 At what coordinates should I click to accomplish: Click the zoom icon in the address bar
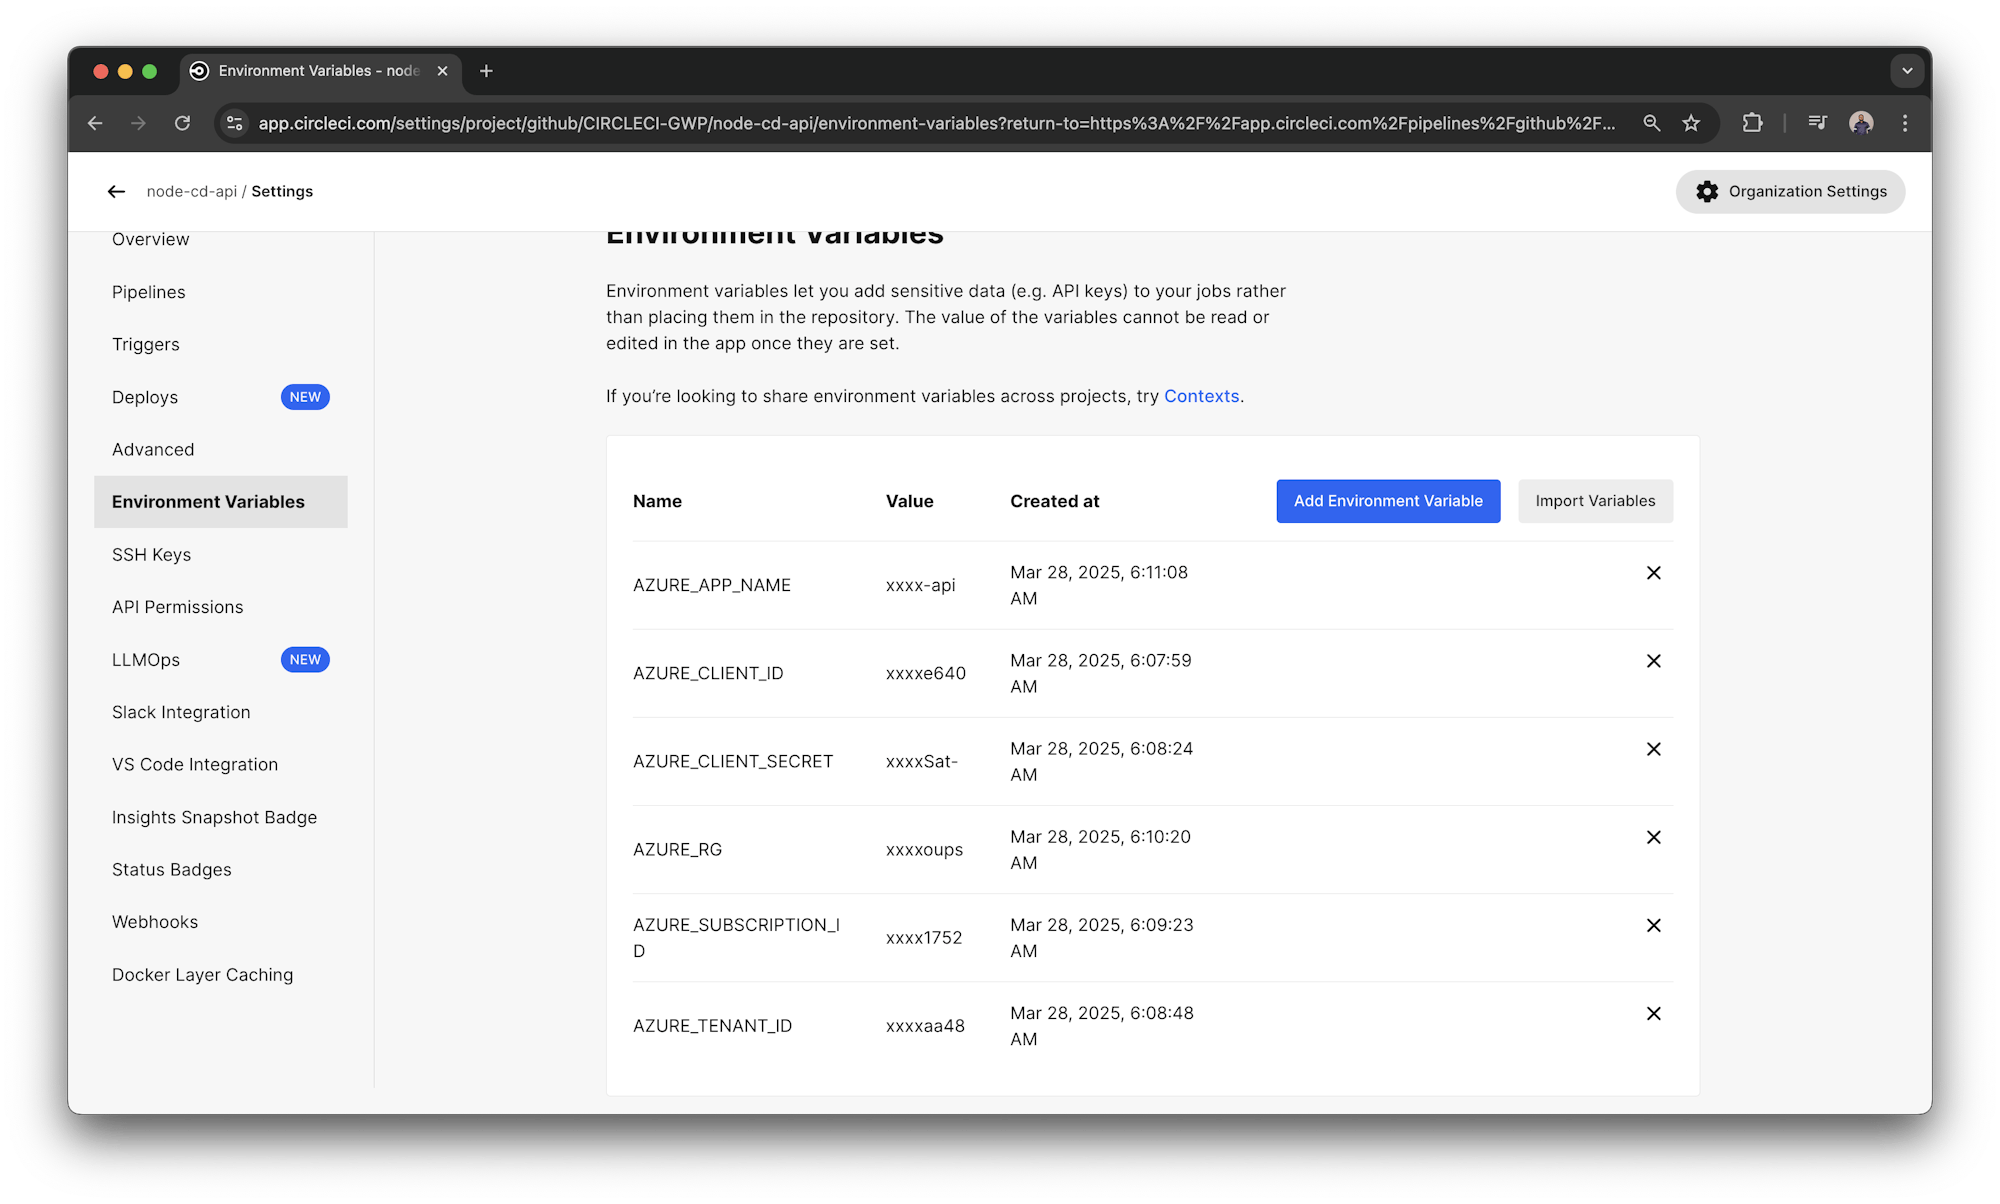click(1651, 122)
